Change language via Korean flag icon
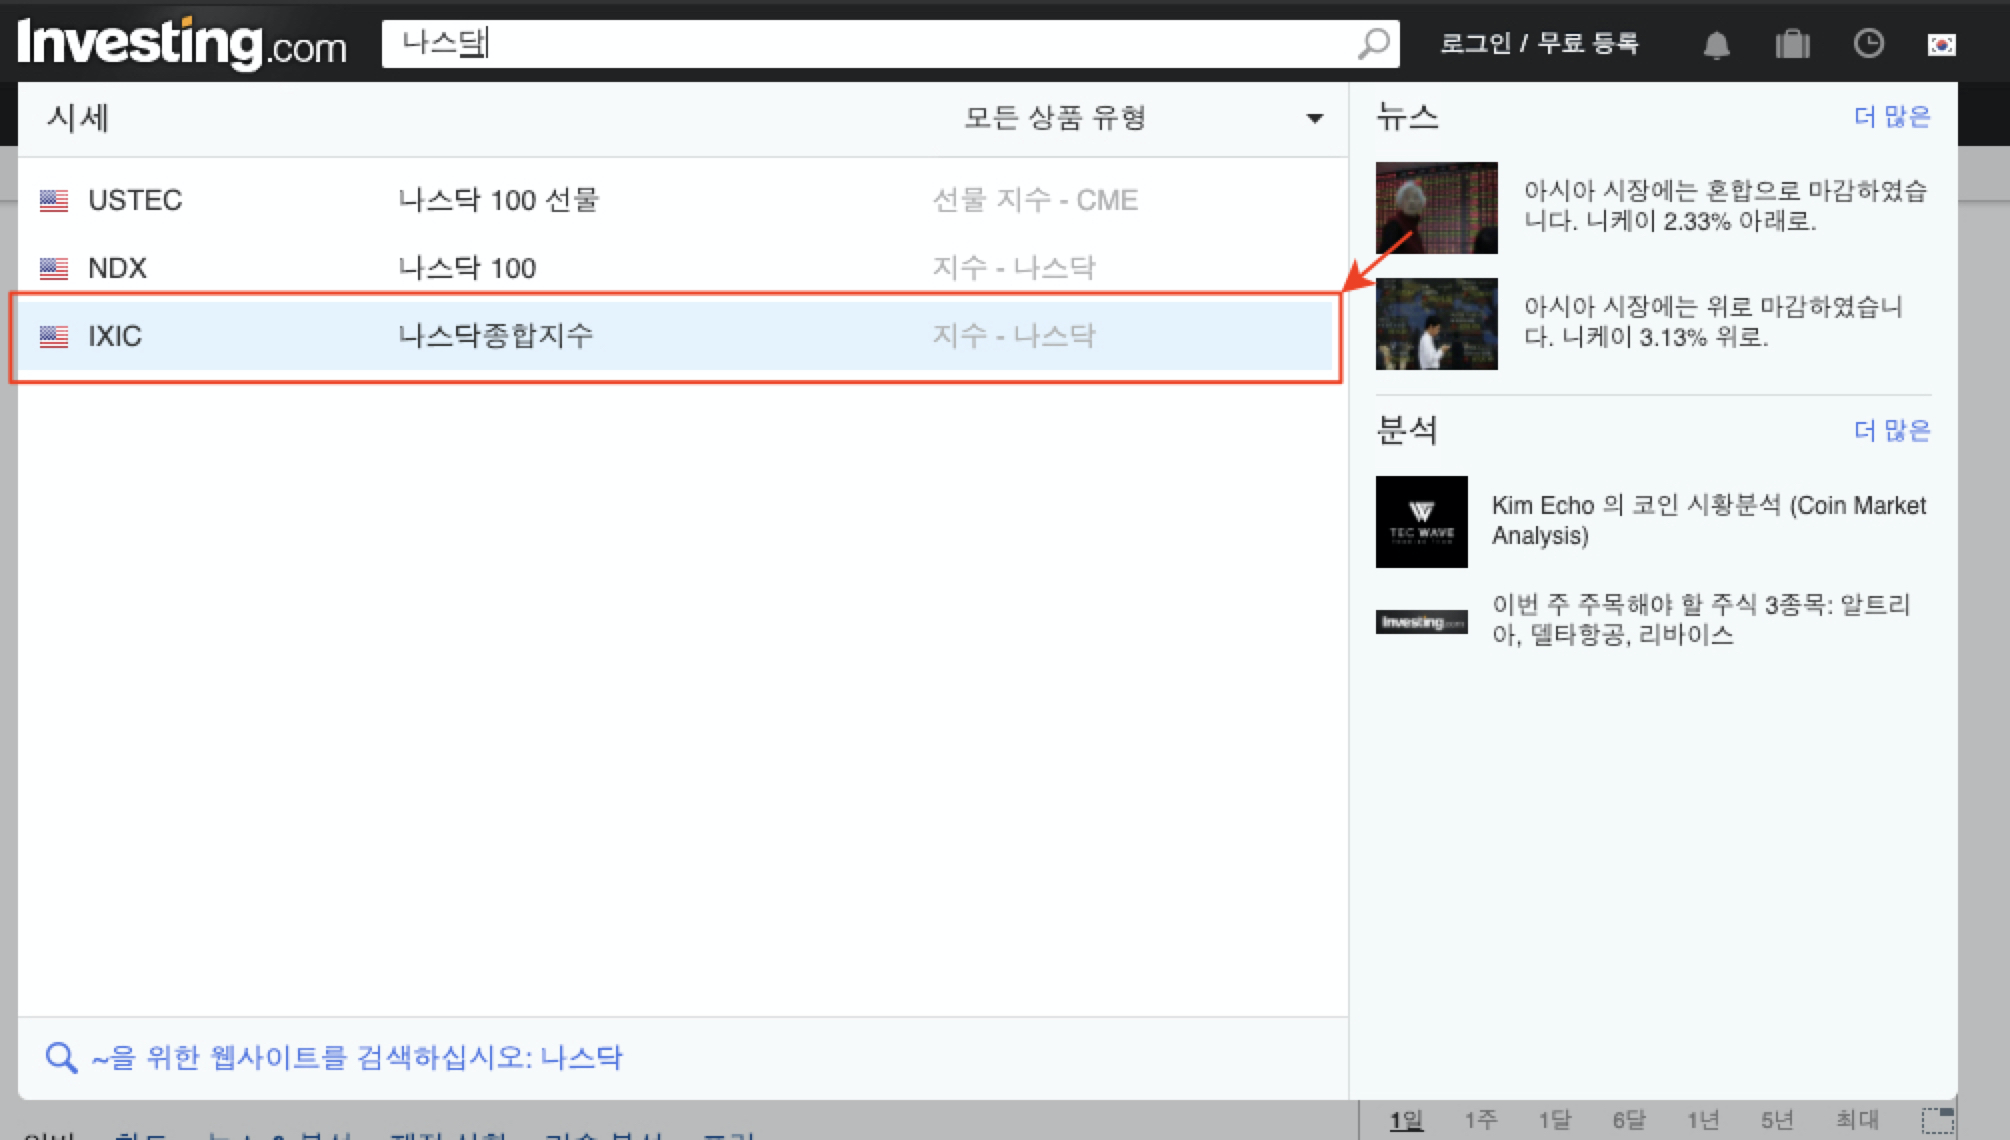2010x1140 pixels. tap(1941, 44)
